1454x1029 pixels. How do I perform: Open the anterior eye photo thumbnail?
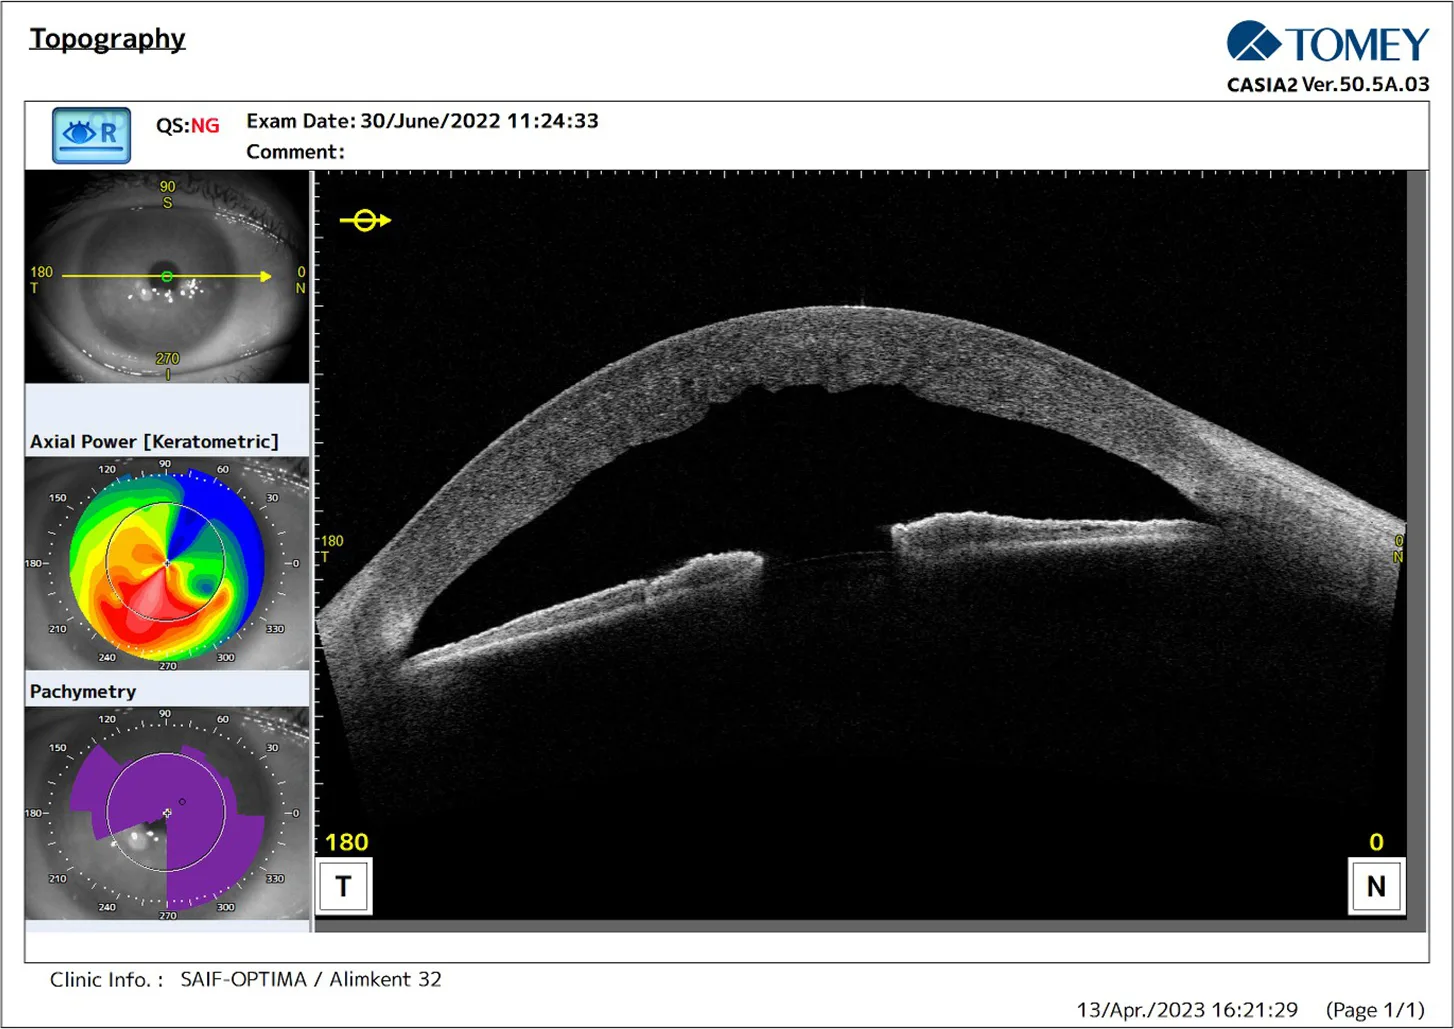167,276
